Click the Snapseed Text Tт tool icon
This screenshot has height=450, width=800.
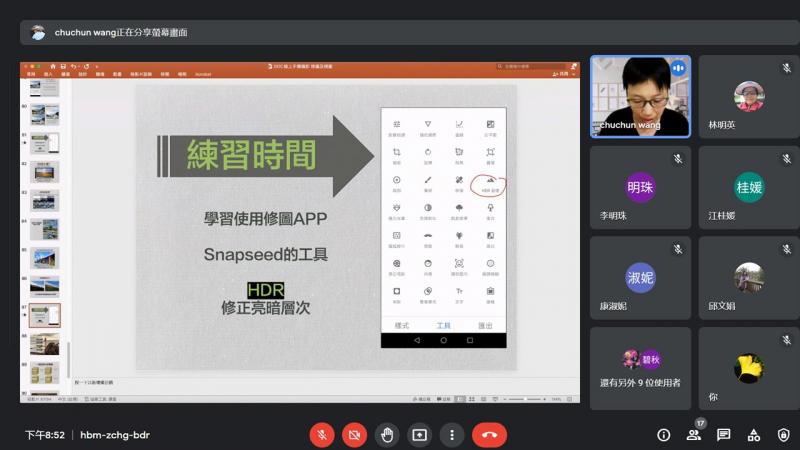click(459, 291)
